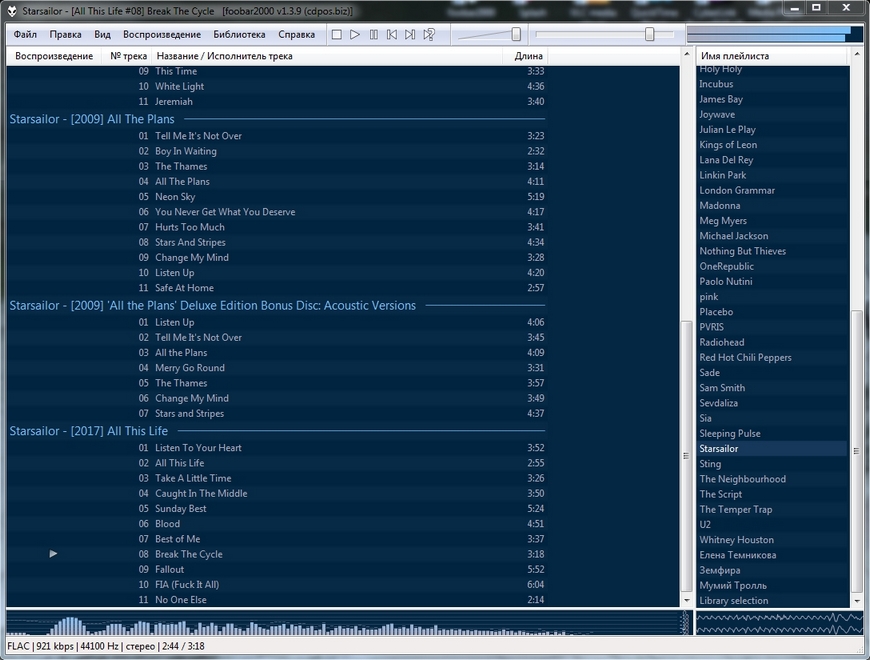Click the track list scrollbar down arrow
Image resolution: width=870 pixels, height=660 pixels.
(686, 601)
